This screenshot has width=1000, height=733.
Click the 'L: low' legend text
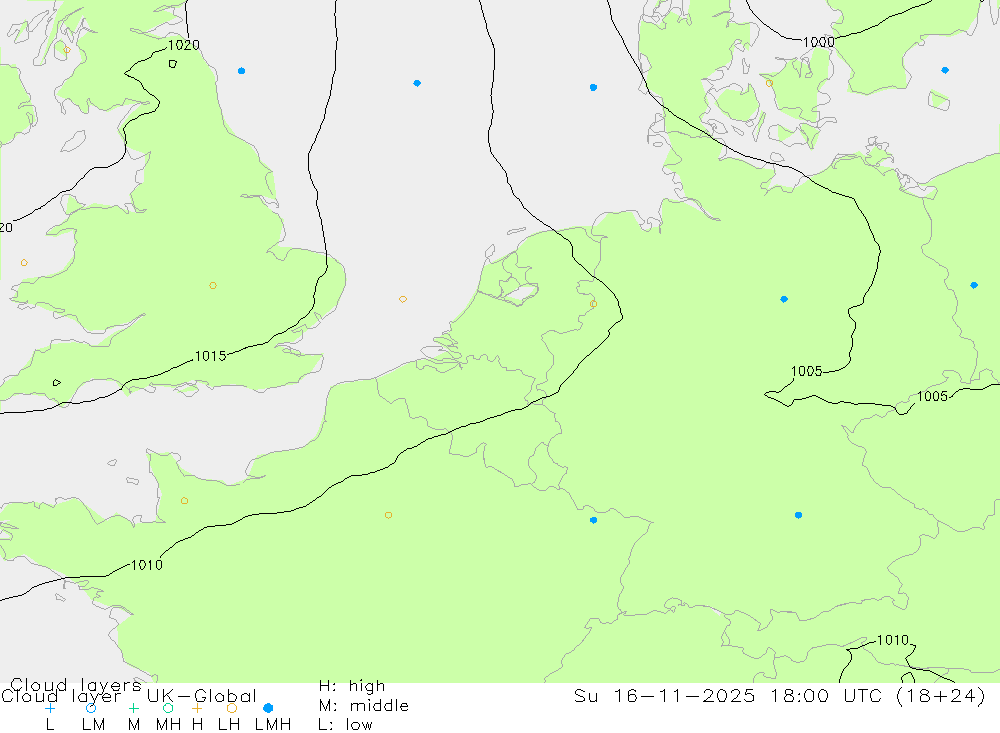(345, 725)
